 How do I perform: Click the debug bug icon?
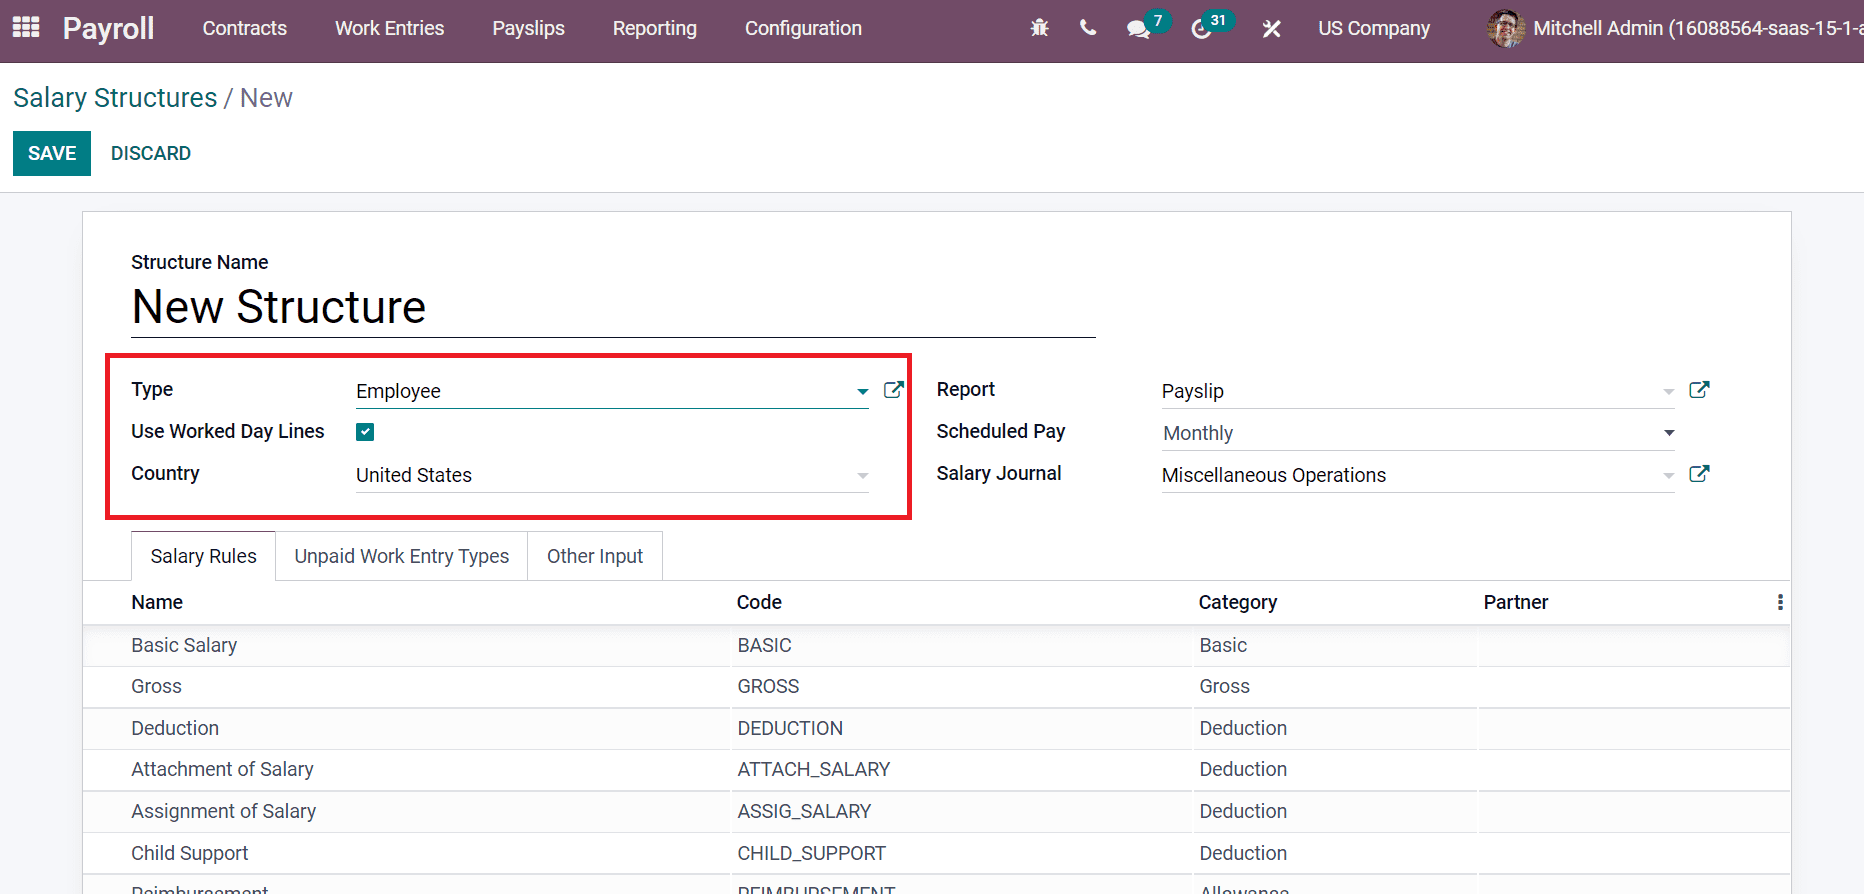1039,28
